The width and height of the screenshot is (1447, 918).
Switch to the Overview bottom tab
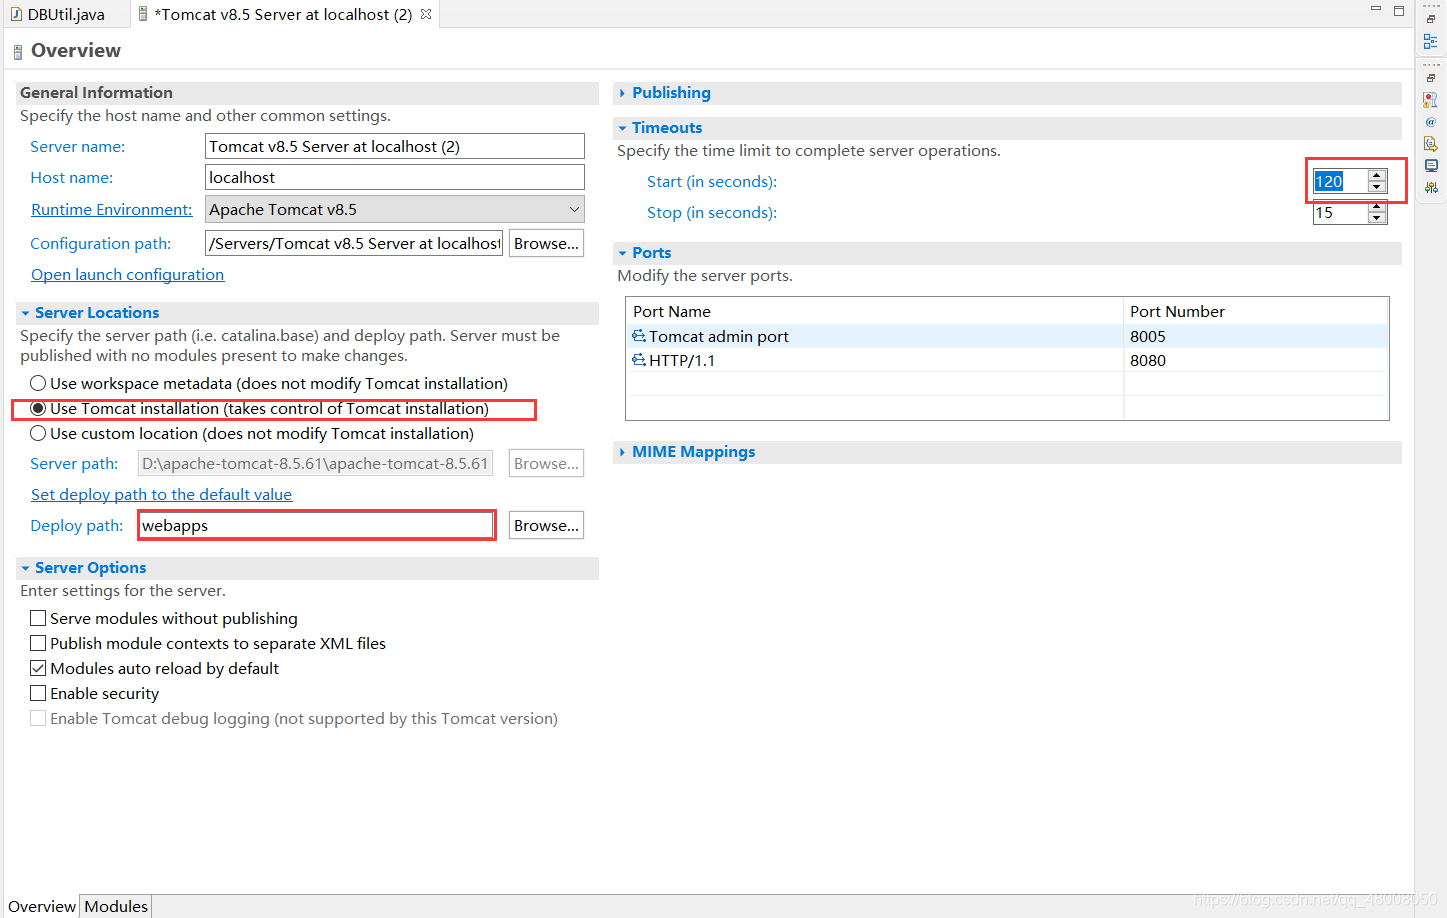point(41,906)
